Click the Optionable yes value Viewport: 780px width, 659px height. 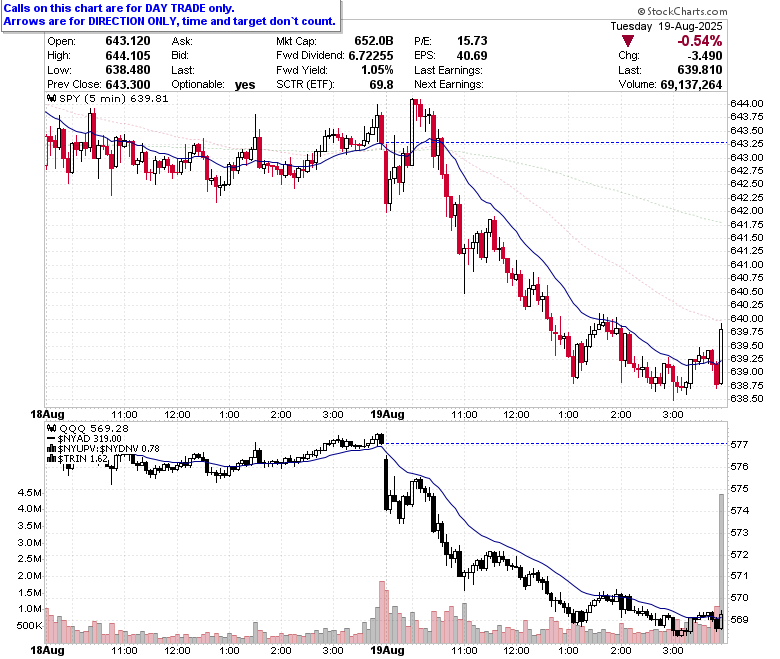(x=245, y=85)
